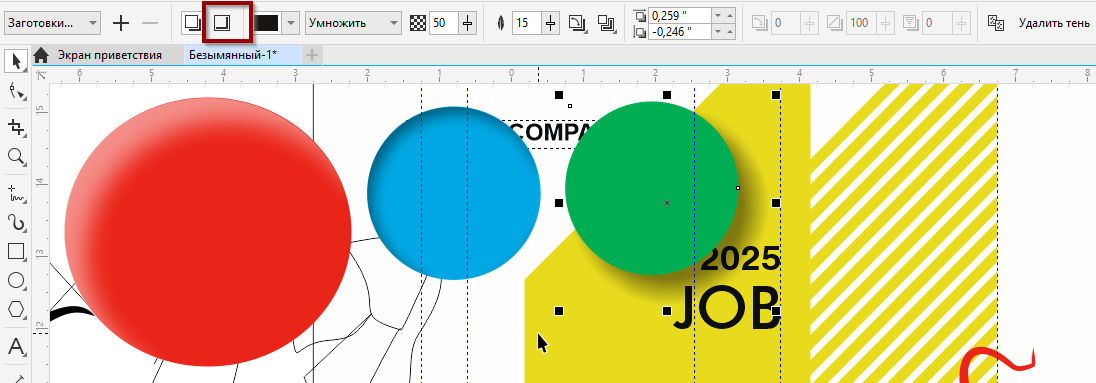Open the feathering slider popup button
This screenshot has height=383, width=1096.
(551, 23)
